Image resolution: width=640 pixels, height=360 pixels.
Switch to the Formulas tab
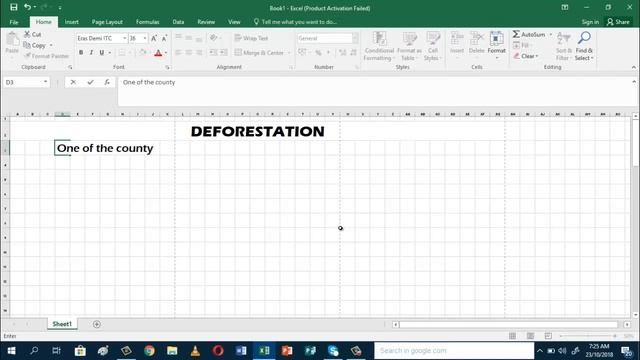click(x=147, y=22)
